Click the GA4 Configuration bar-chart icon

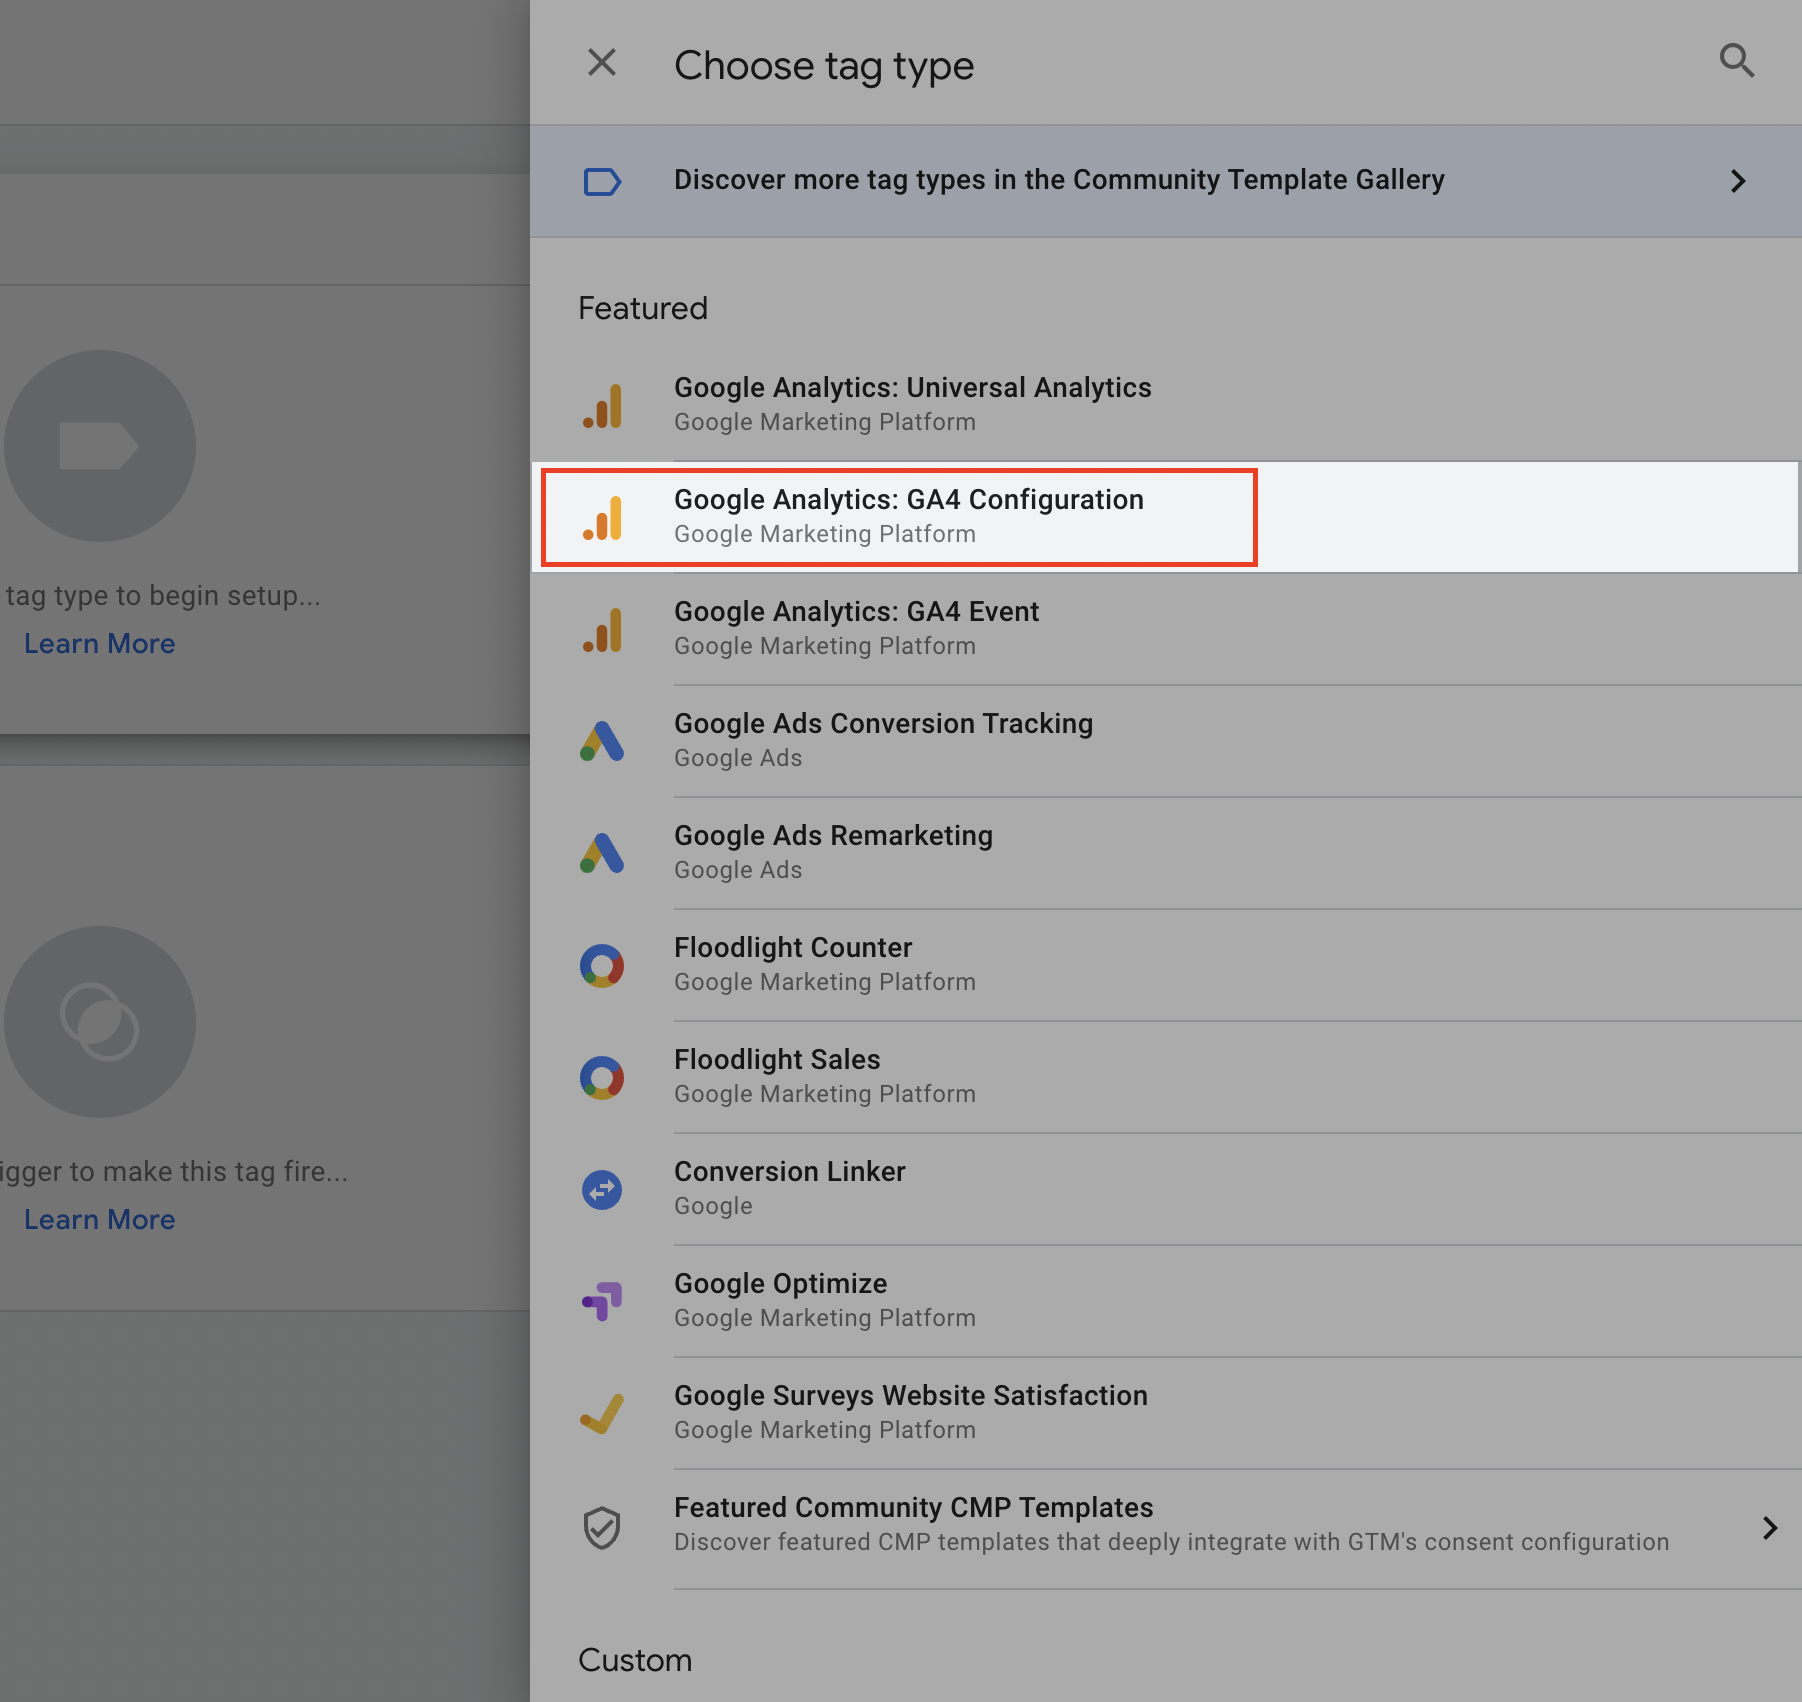pyautogui.click(x=604, y=516)
